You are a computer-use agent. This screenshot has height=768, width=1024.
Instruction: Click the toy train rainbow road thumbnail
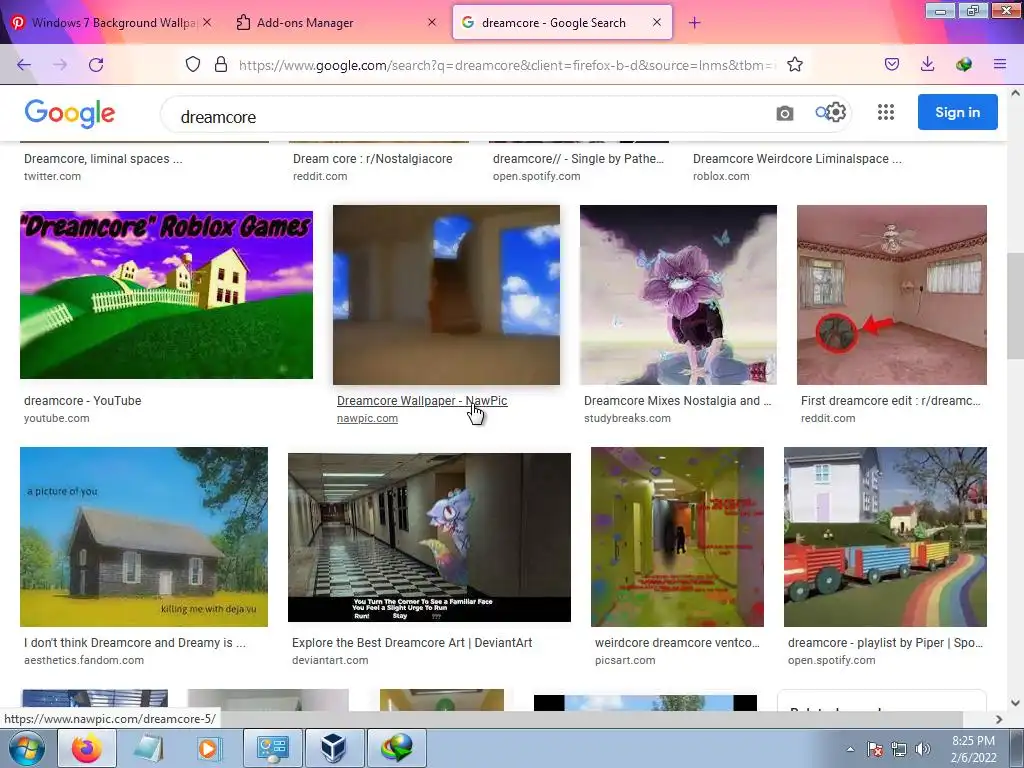click(885, 537)
